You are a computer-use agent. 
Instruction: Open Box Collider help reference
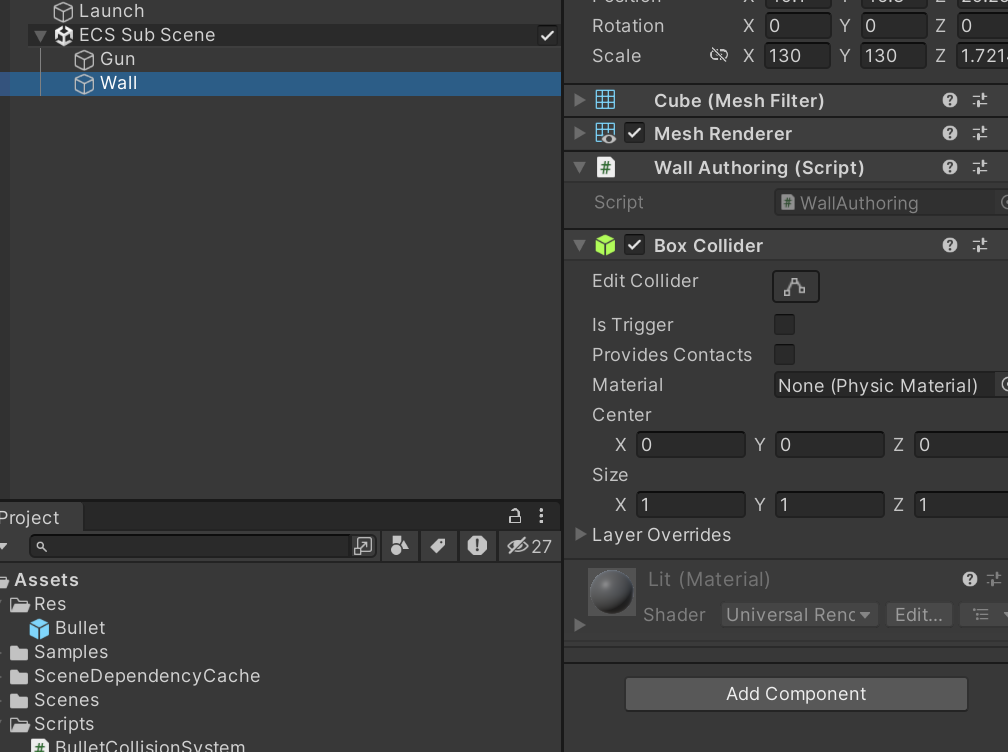tap(950, 245)
